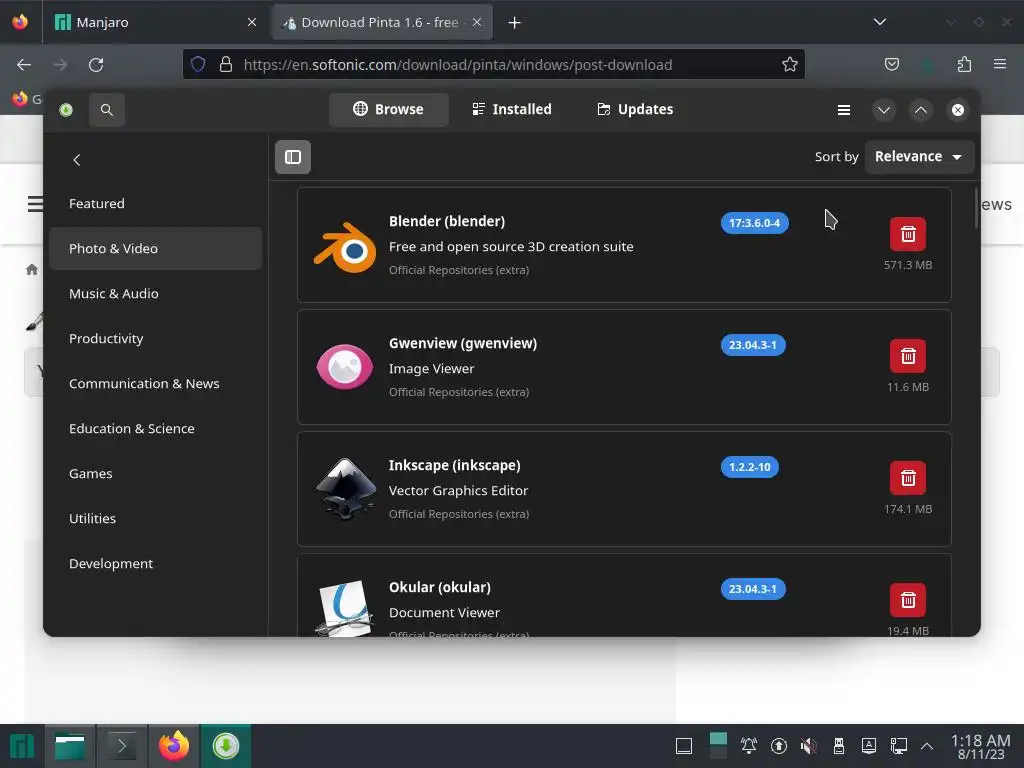1024x768 pixels.
Task: Switch to the Installed tab
Action: 512,109
